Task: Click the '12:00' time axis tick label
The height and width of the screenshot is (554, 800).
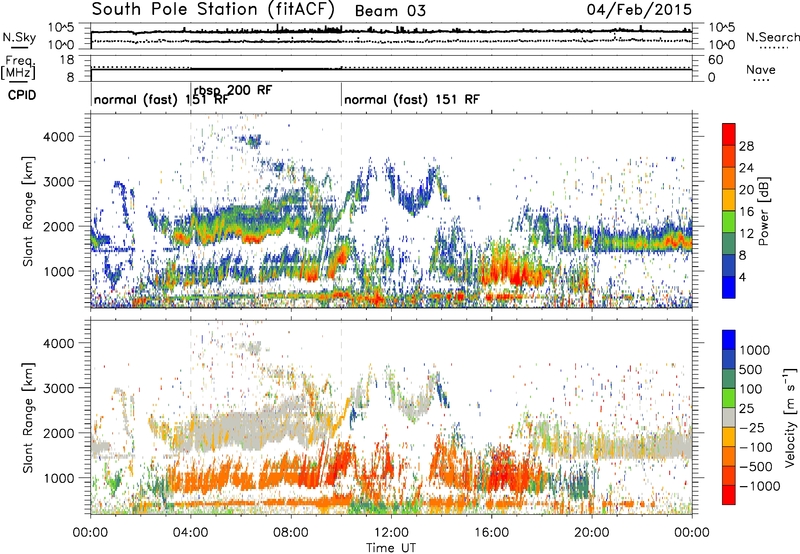Action: (x=391, y=533)
